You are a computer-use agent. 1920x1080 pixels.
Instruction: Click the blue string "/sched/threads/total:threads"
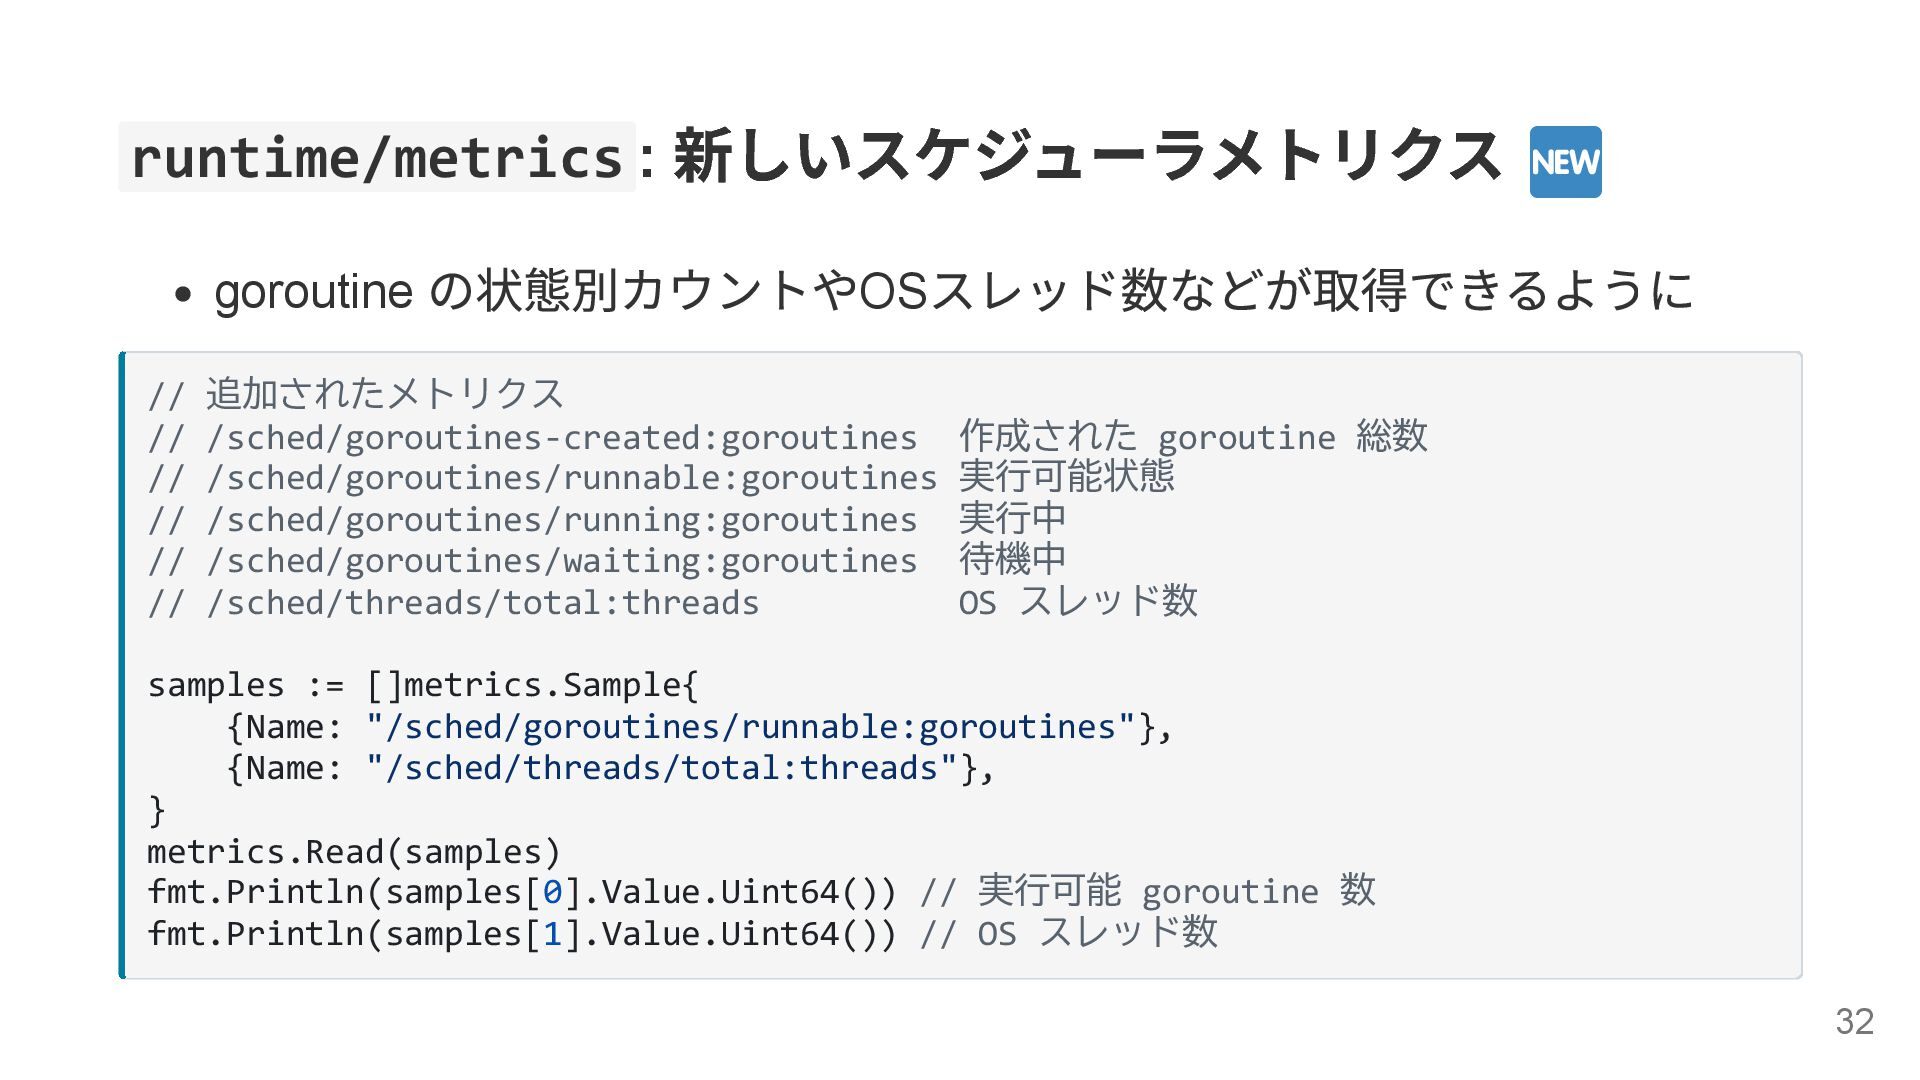coord(662,768)
